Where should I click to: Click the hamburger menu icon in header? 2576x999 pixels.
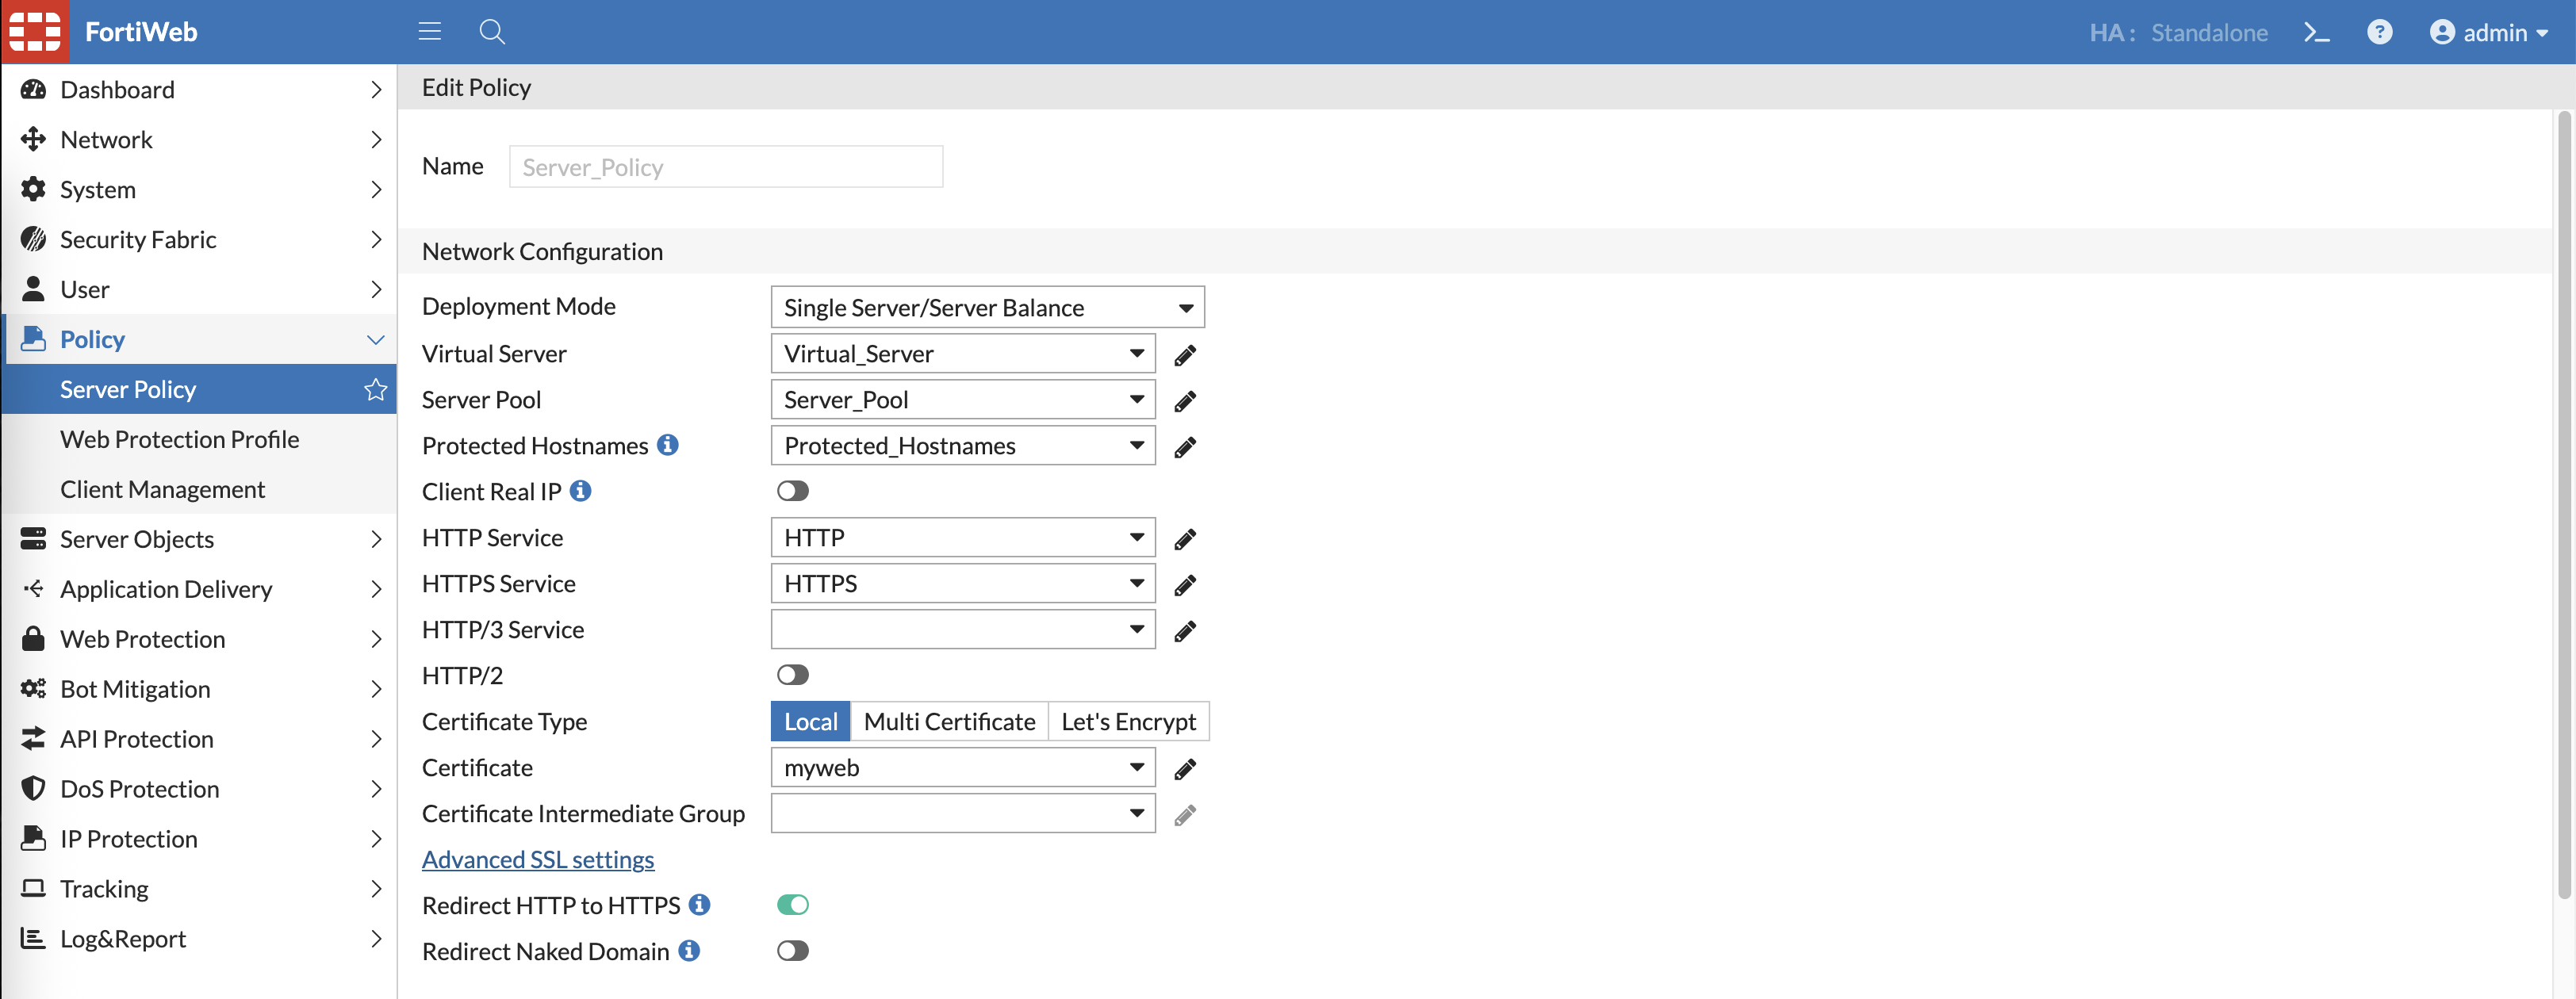(x=429, y=32)
